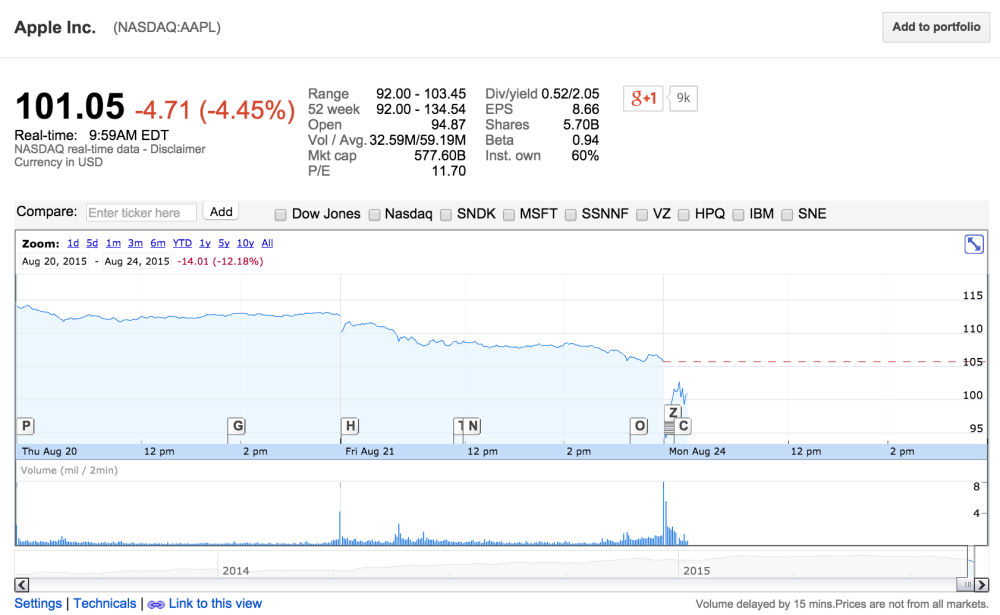
Task: Select news marker H flag
Action: click(350, 426)
